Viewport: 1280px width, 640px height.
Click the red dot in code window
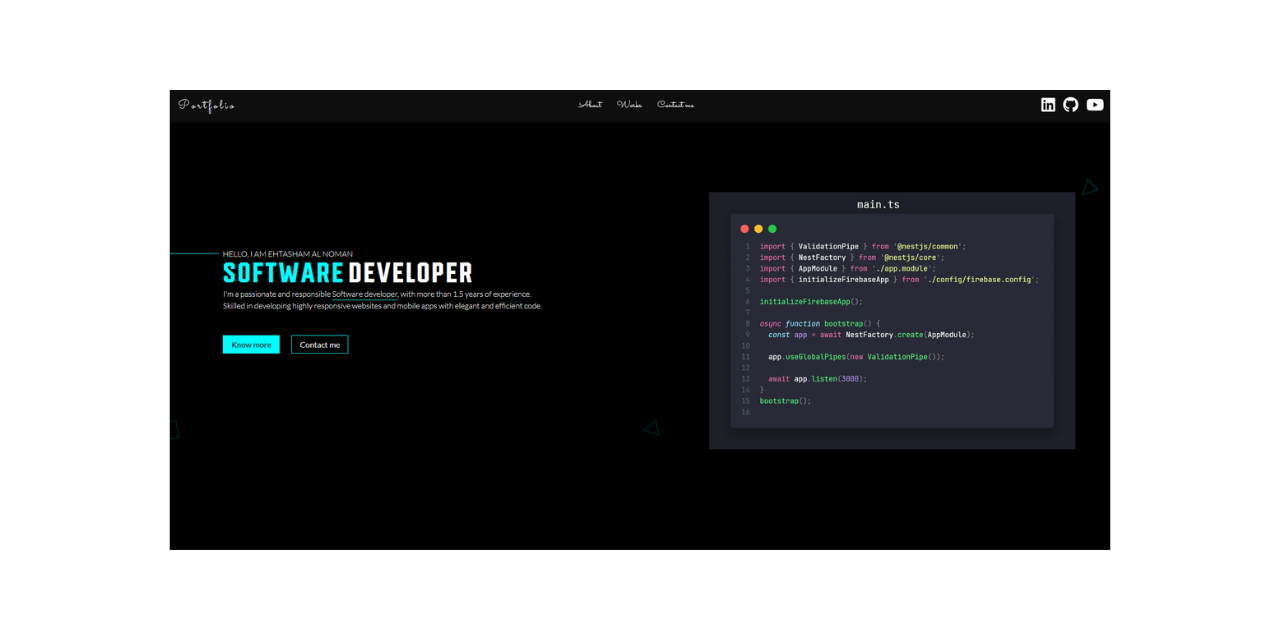744,229
